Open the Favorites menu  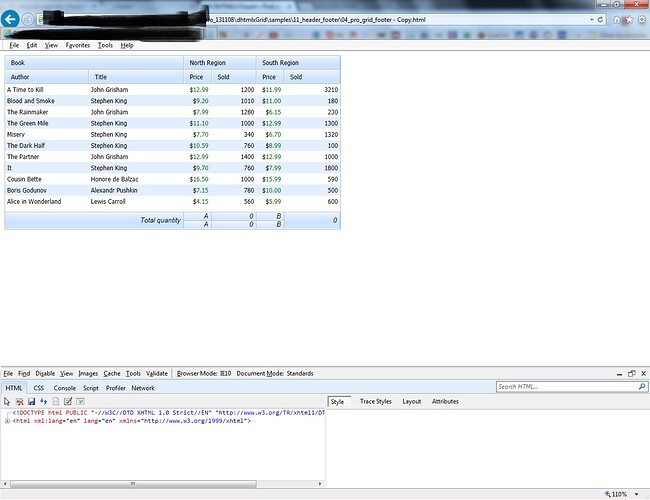[78, 45]
